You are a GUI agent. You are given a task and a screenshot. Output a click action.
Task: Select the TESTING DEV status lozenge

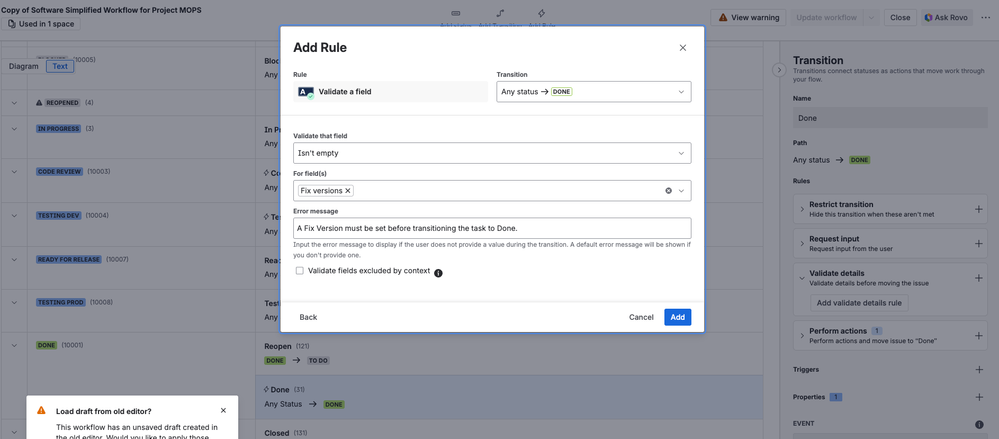point(59,215)
